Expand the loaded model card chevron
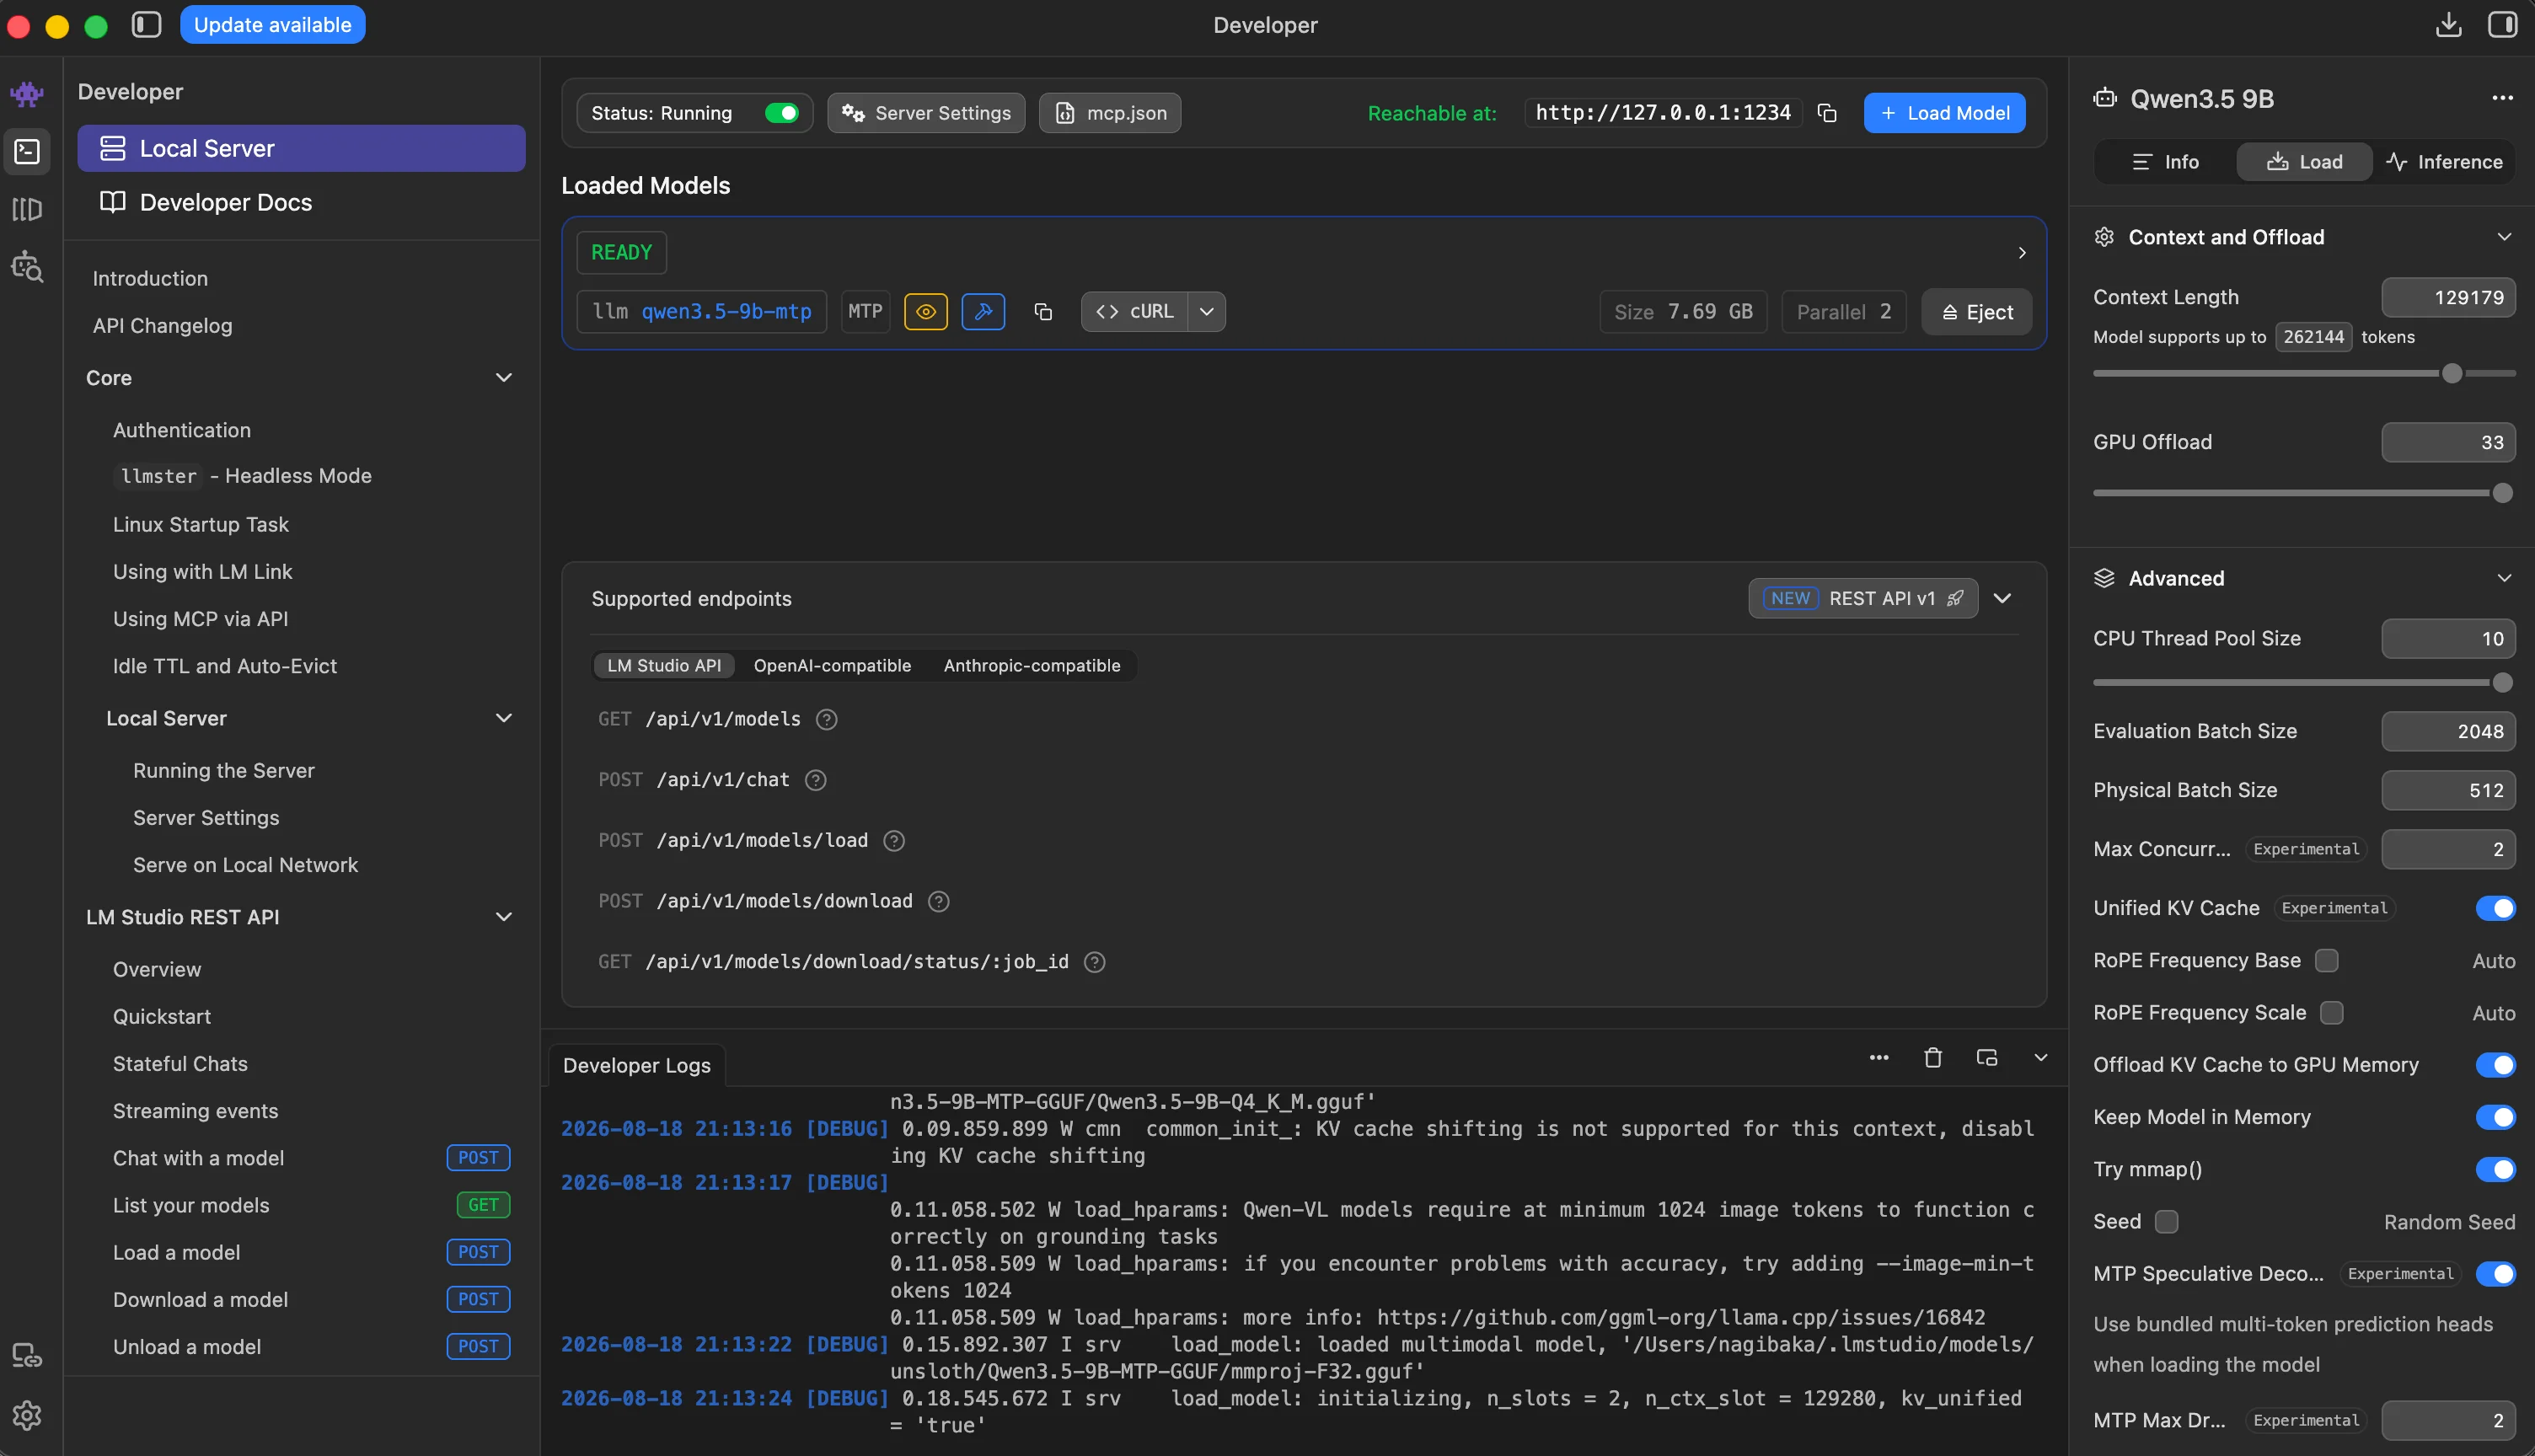 pyautogui.click(x=2021, y=253)
